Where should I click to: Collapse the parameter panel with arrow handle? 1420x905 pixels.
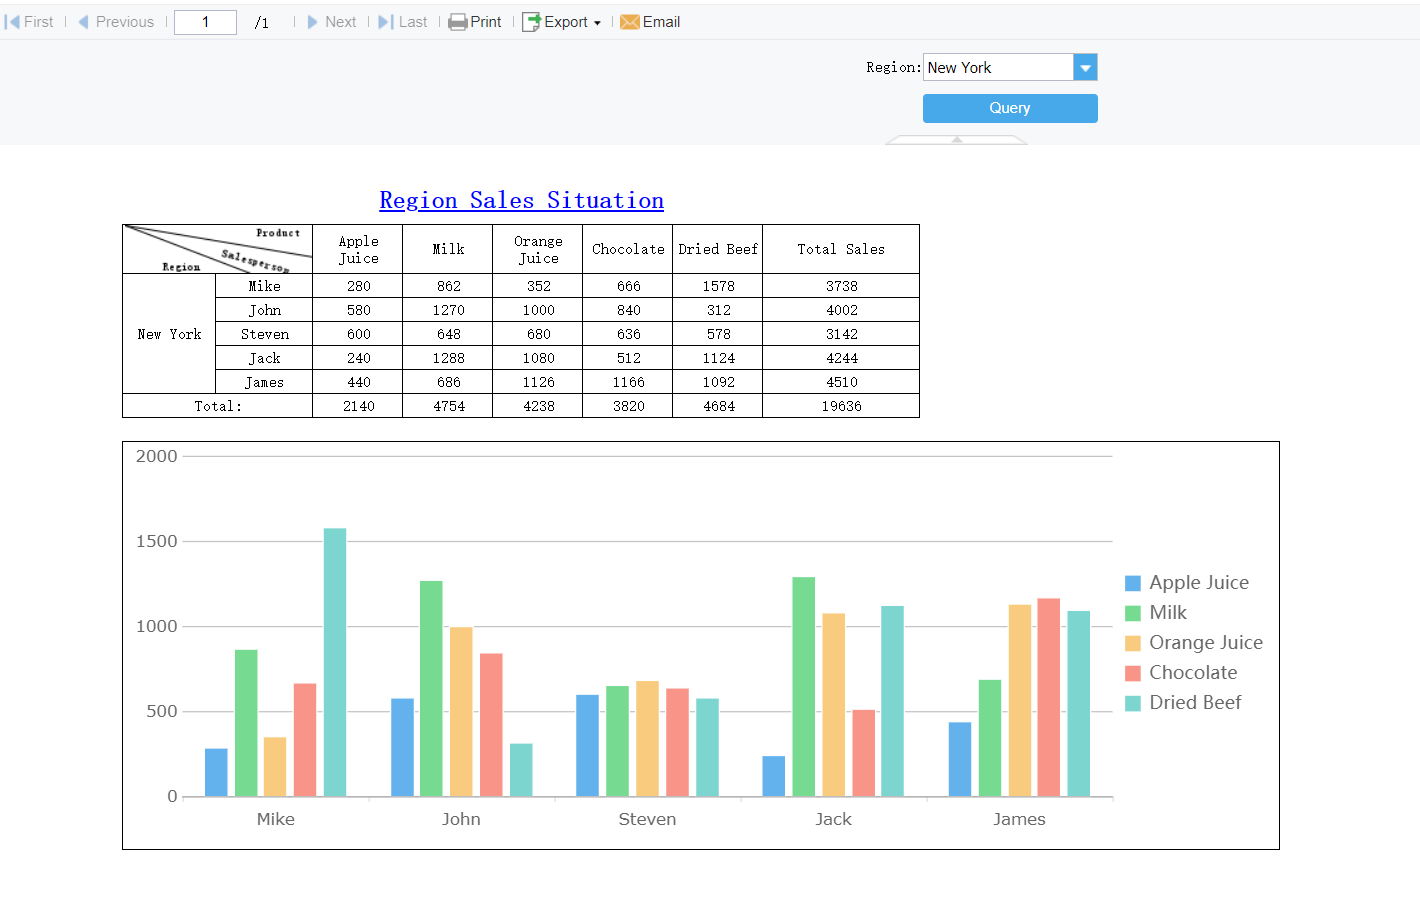[957, 140]
